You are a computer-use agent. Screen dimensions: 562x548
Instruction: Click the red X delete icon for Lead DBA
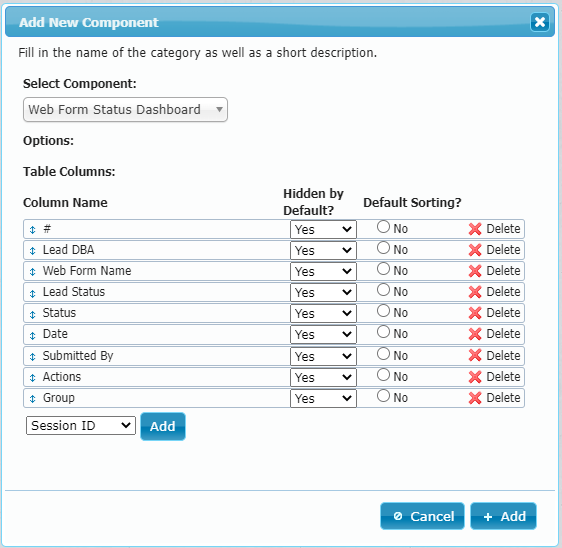pyautogui.click(x=475, y=250)
